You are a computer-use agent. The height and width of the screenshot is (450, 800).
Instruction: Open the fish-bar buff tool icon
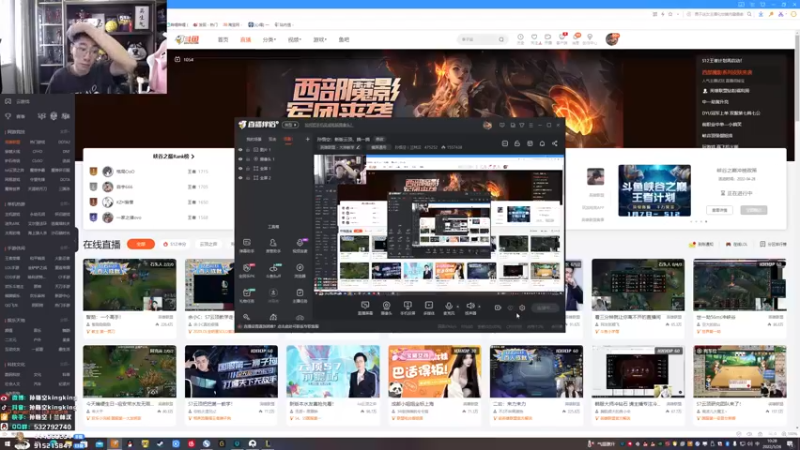tap(273, 270)
